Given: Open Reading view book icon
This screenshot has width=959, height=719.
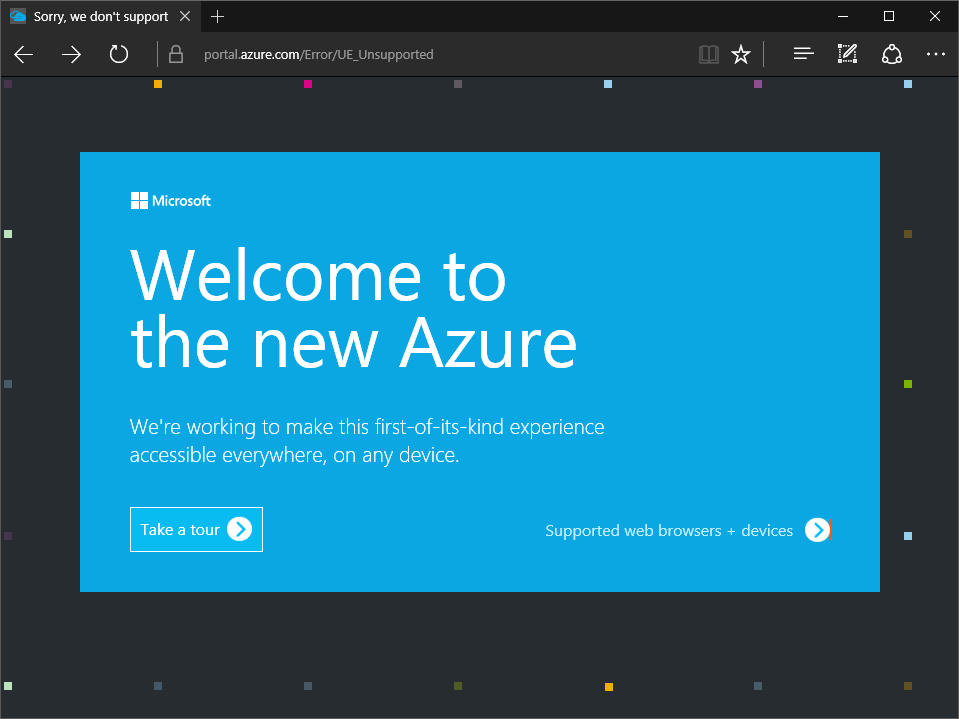Looking at the screenshot, I should (x=708, y=54).
